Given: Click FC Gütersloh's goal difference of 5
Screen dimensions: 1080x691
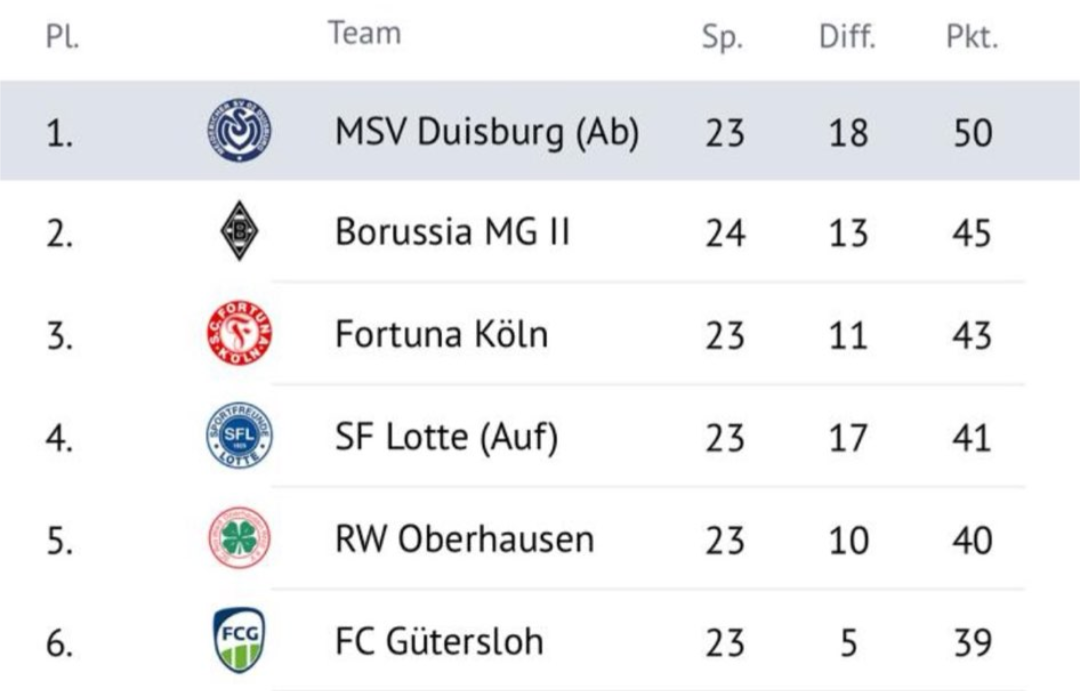Looking at the screenshot, I should (x=848, y=642).
